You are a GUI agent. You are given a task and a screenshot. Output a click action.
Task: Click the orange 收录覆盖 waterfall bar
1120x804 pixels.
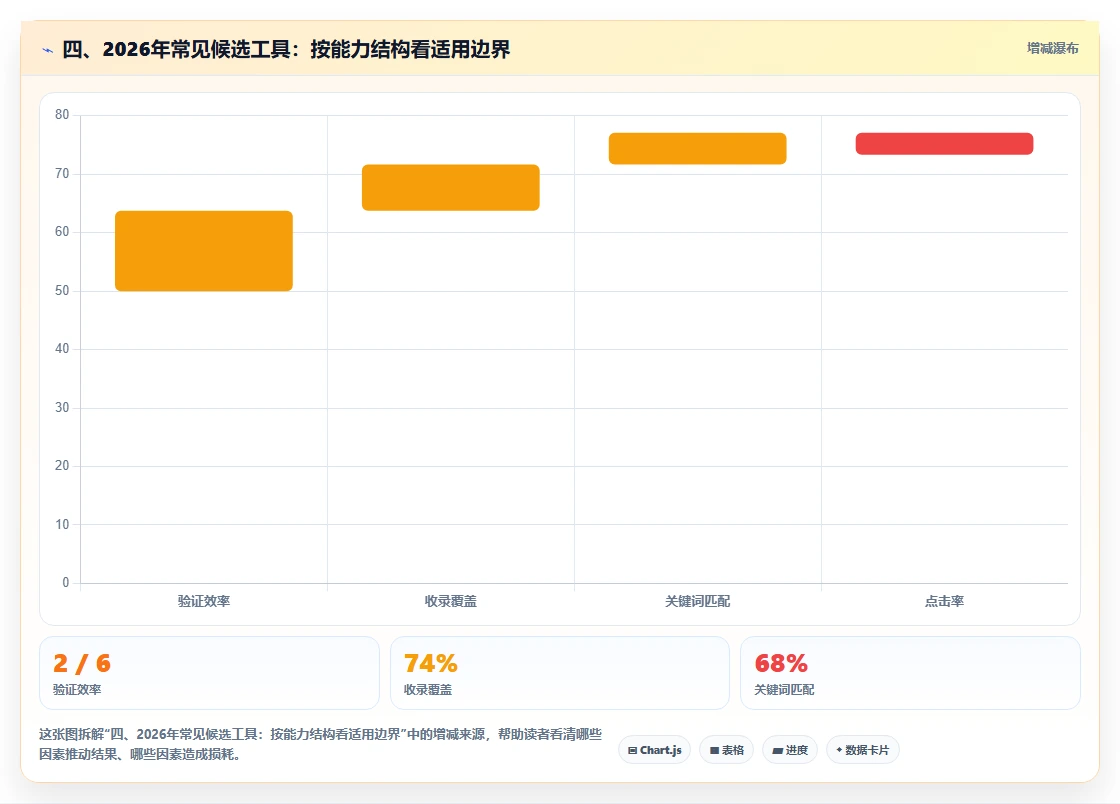point(451,188)
